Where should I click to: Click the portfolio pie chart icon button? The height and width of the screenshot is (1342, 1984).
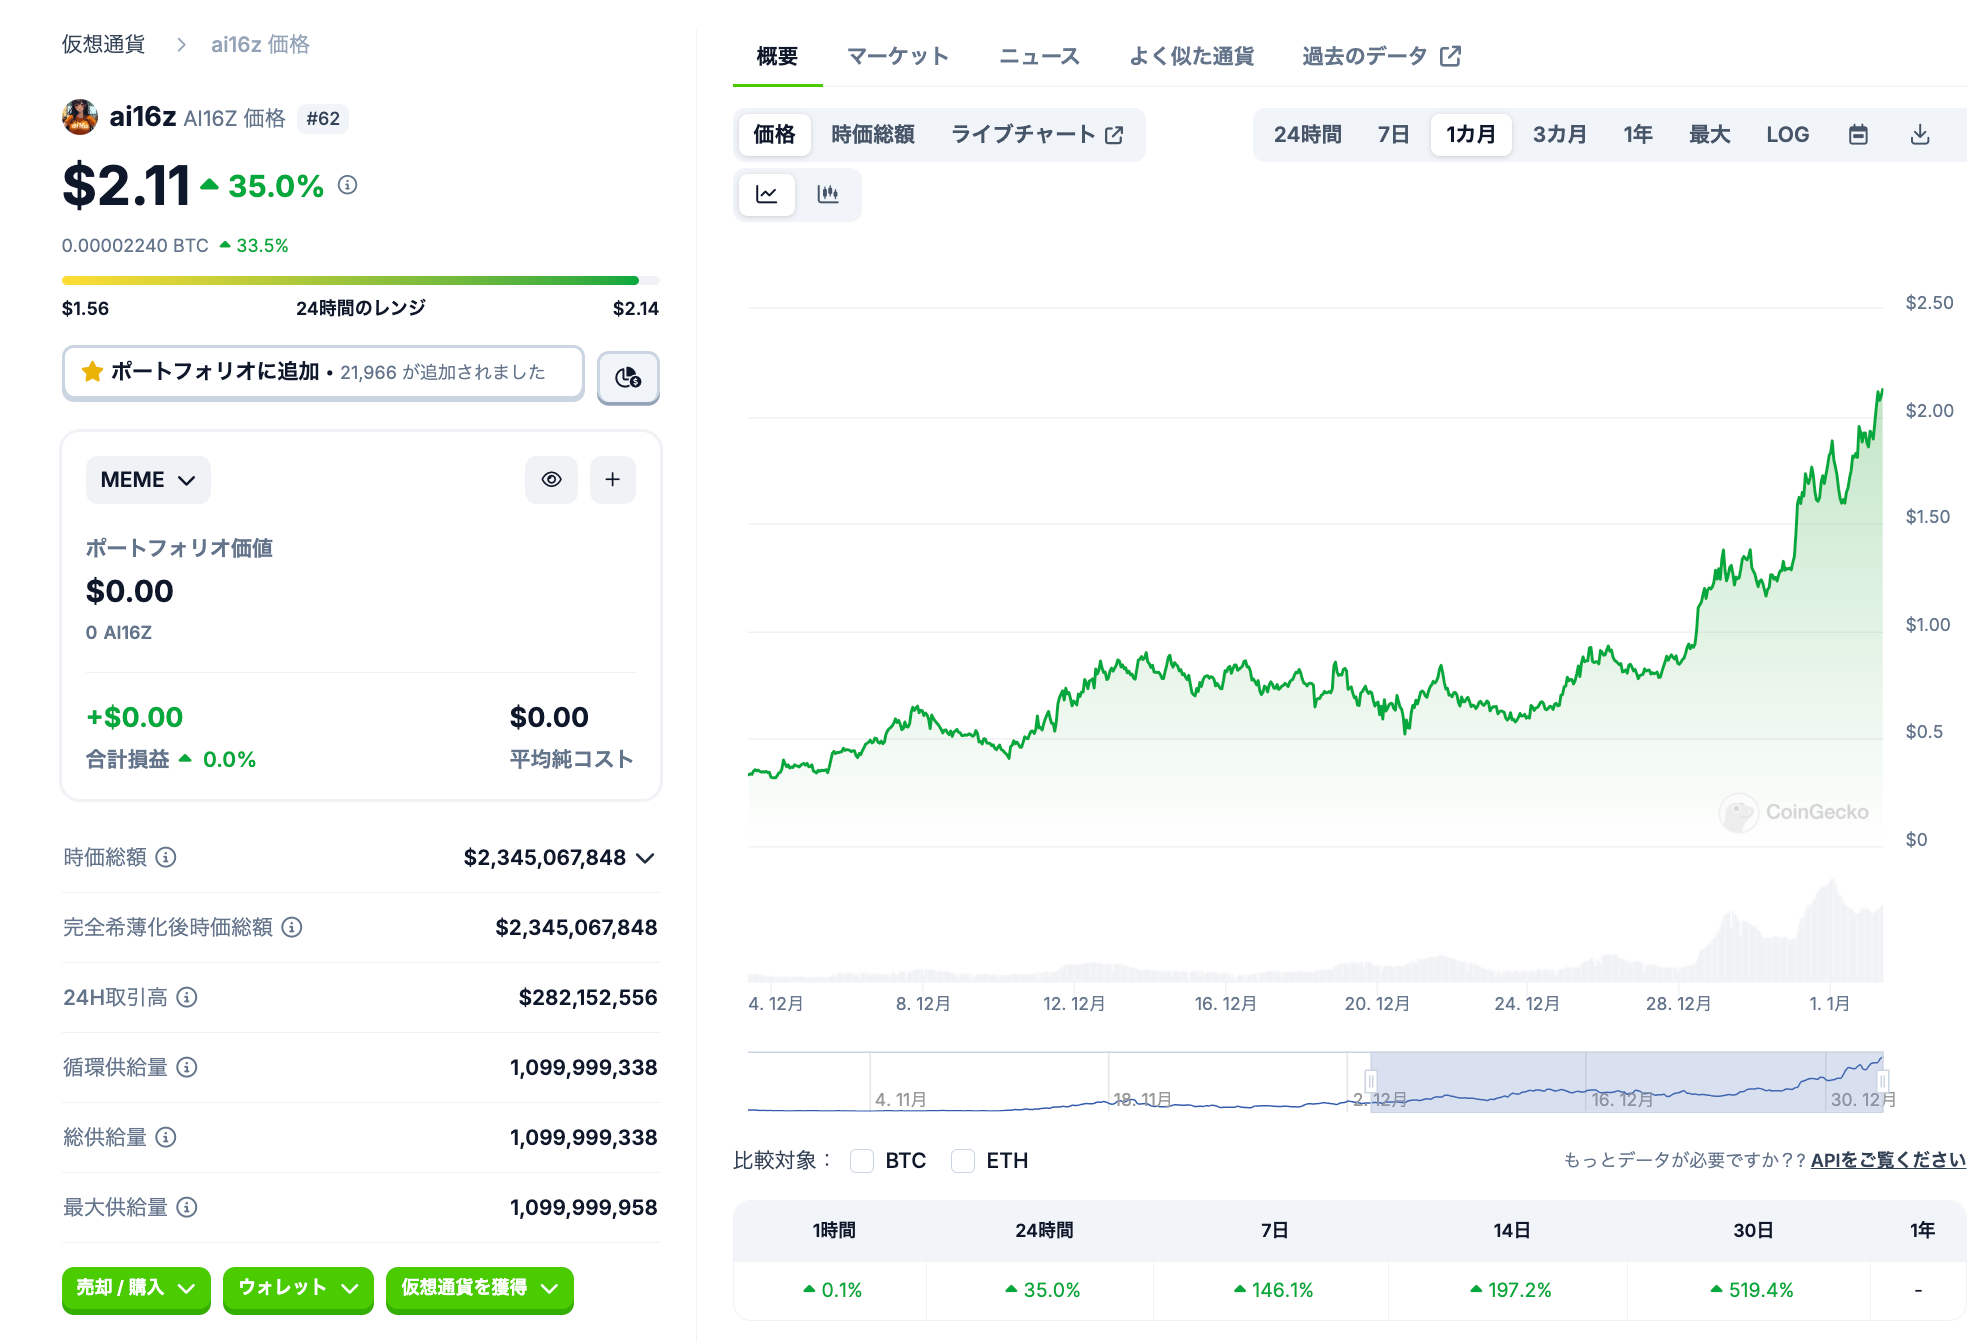tap(628, 377)
